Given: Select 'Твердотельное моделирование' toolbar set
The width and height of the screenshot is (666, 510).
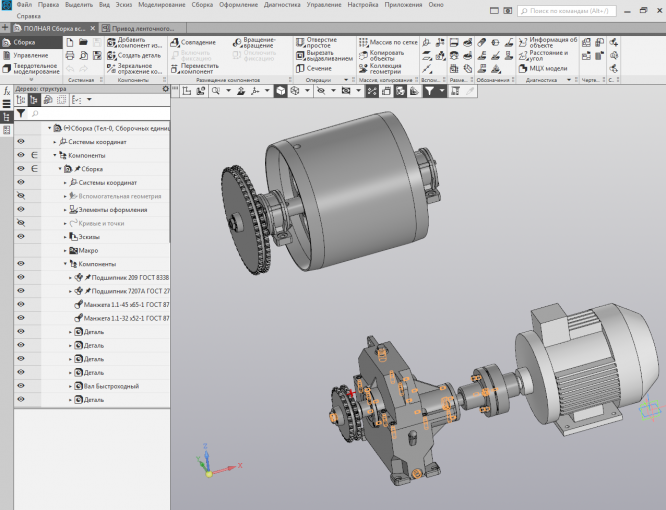Looking at the screenshot, I should (x=31, y=68).
